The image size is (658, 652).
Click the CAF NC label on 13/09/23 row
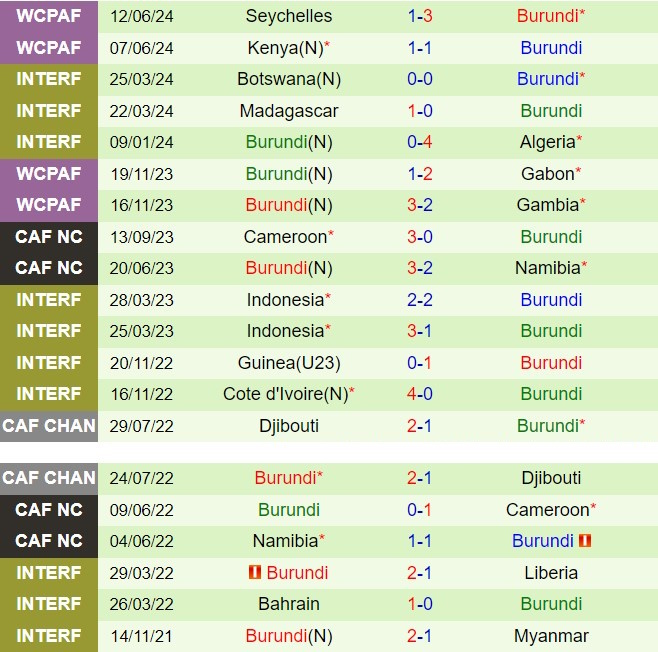[49, 237]
